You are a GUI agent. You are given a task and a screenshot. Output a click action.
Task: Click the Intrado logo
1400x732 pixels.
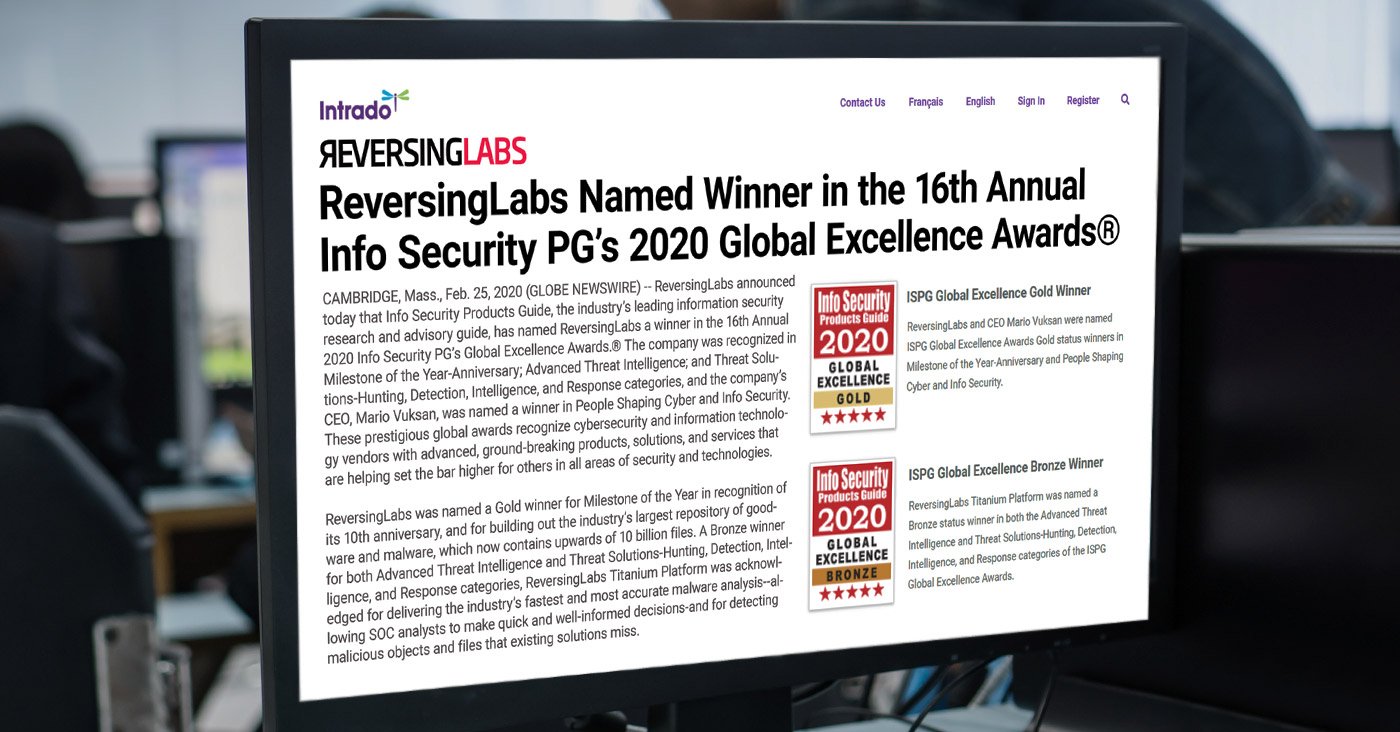click(364, 106)
